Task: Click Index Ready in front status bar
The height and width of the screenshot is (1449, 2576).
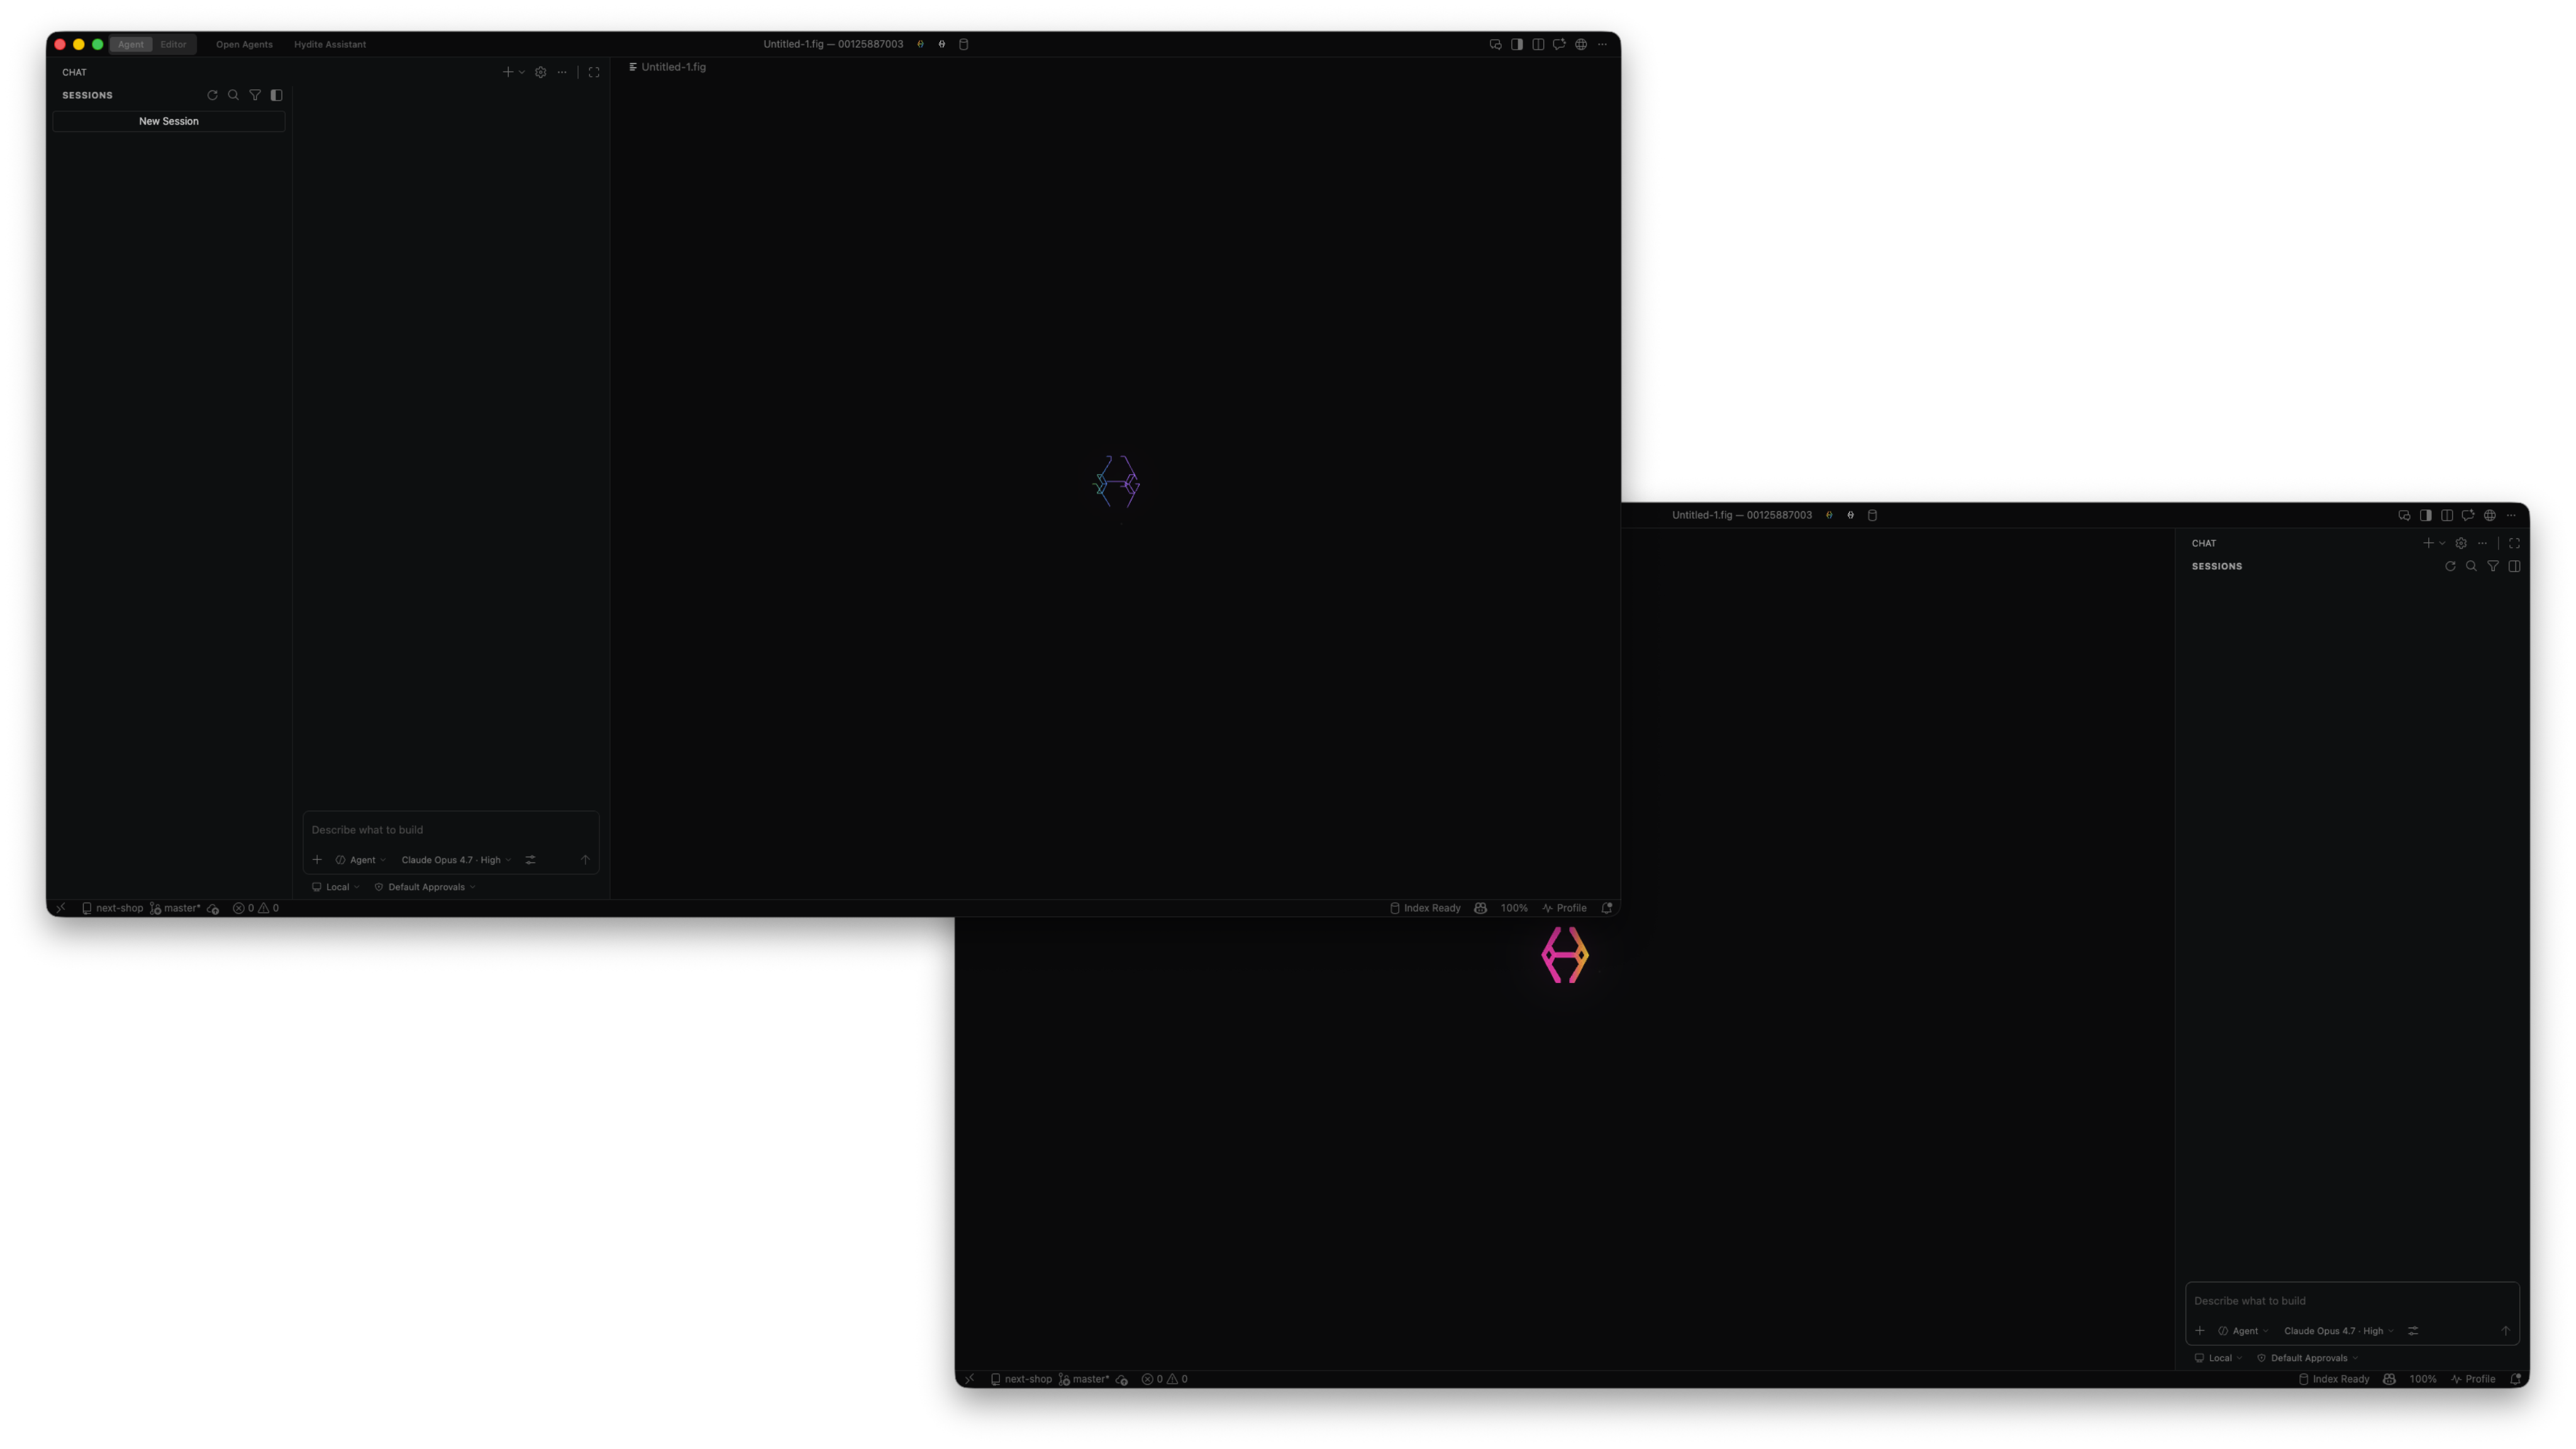Action: 1425,908
